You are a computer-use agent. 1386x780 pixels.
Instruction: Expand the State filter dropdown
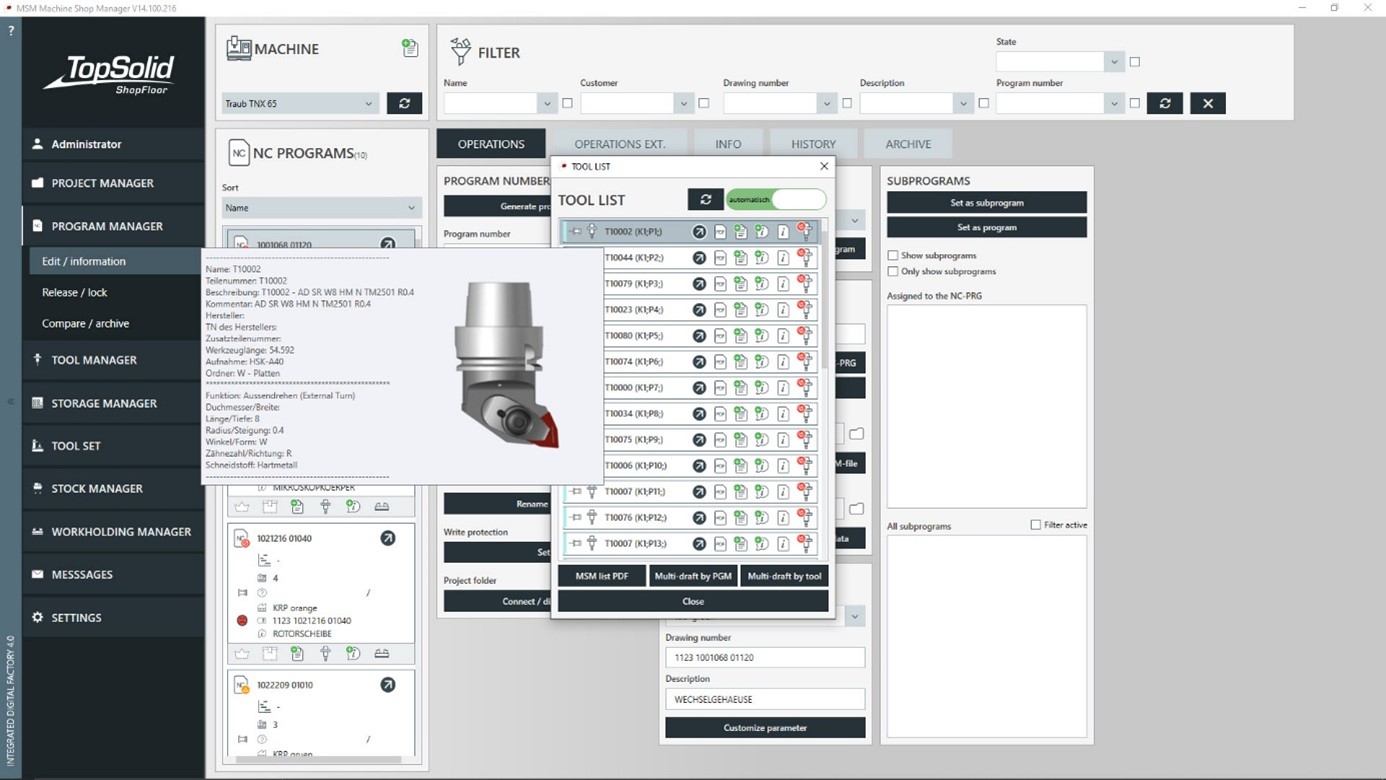(x=1113, y=62)
